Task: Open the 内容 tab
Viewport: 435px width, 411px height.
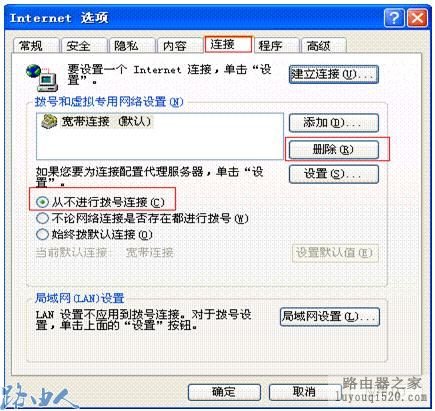Action: point(180,46)
